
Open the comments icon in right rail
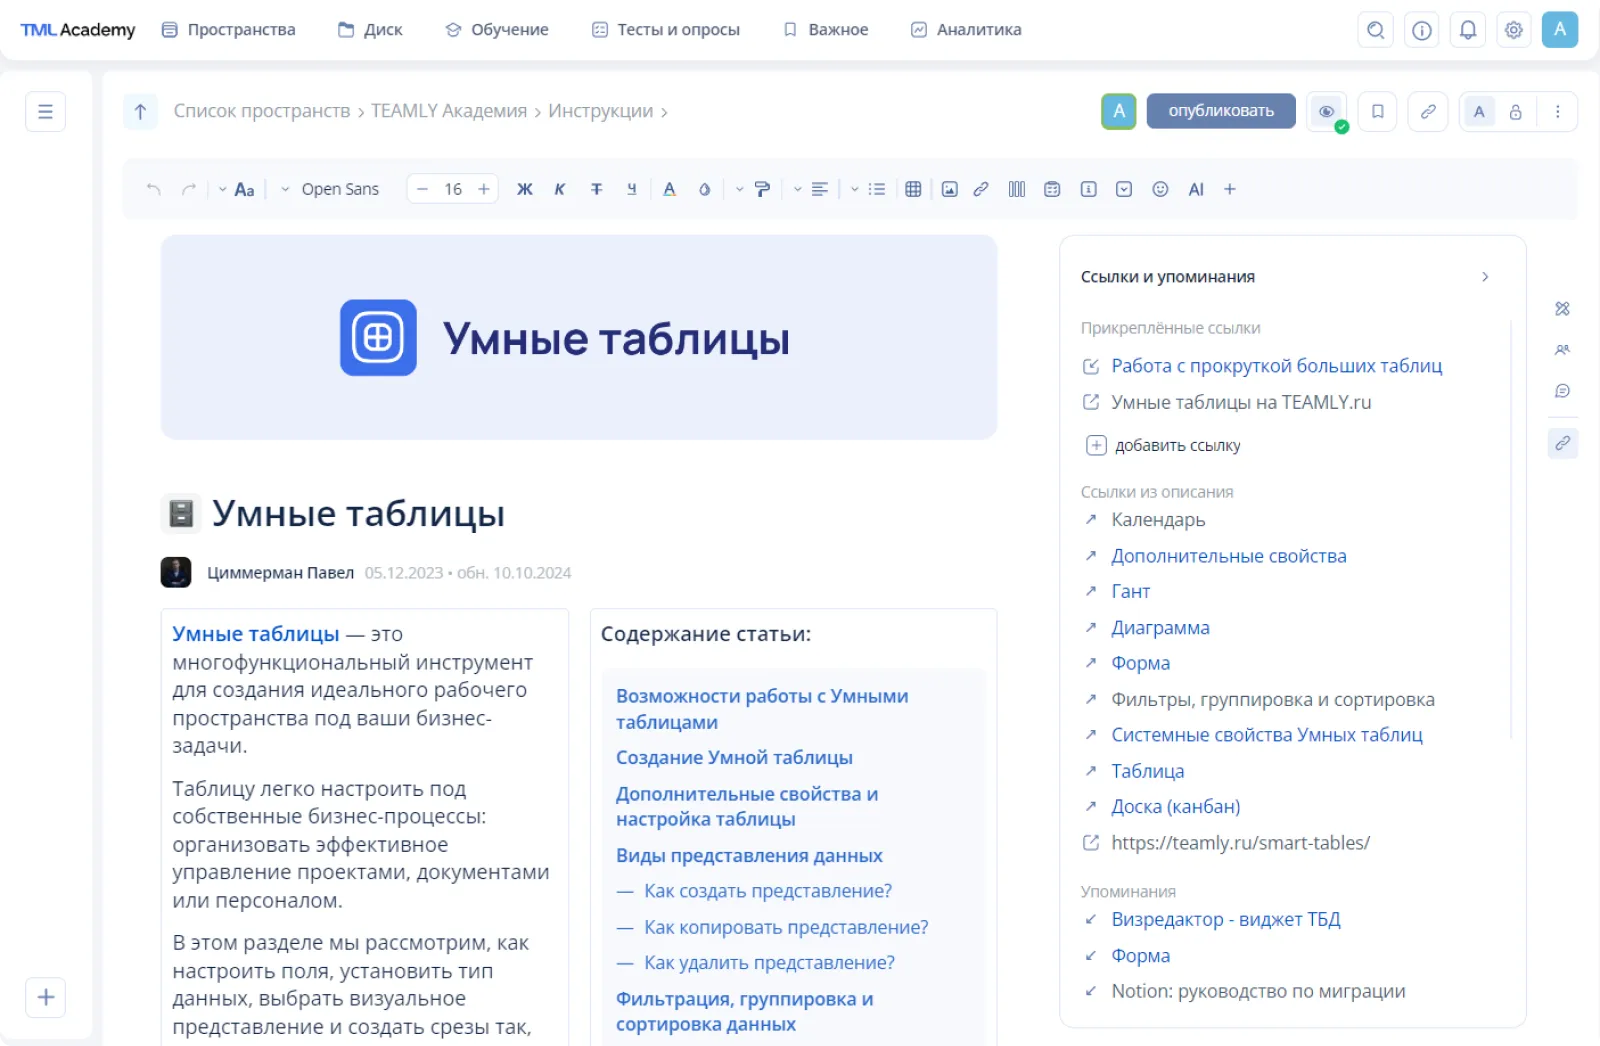coord(1562,391)
